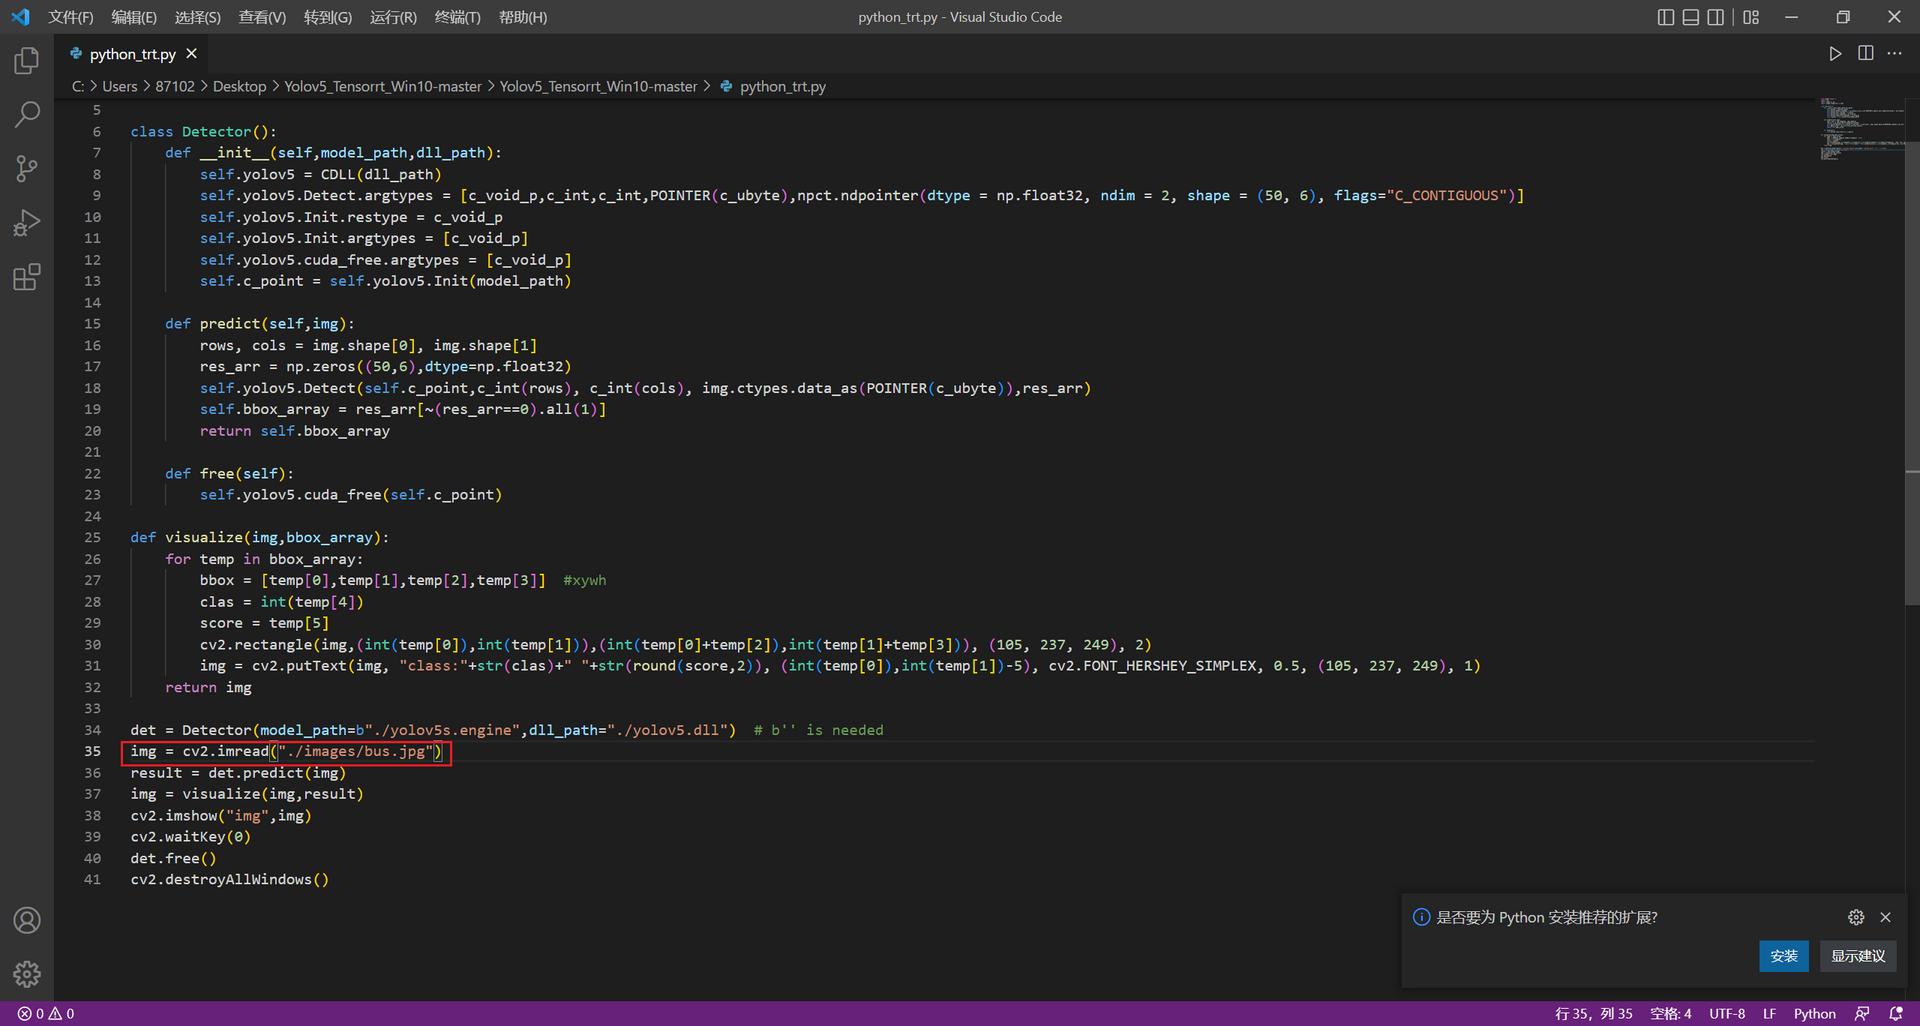Toggle the secondary side bar layout icon
The image size is (1920, 1026).
[1715, 17]
